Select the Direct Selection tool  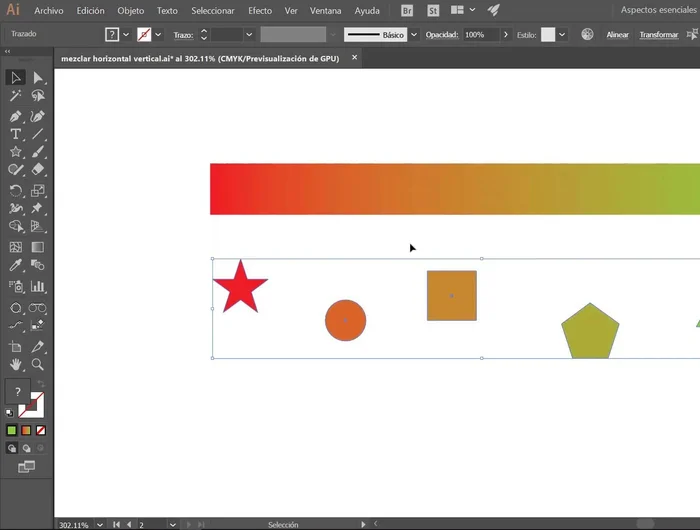click(x=38, y=78)
